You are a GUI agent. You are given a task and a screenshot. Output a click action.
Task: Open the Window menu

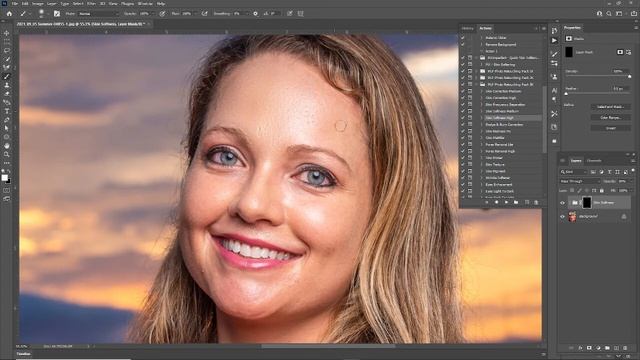pyautogui.click(x=145, y=3)
